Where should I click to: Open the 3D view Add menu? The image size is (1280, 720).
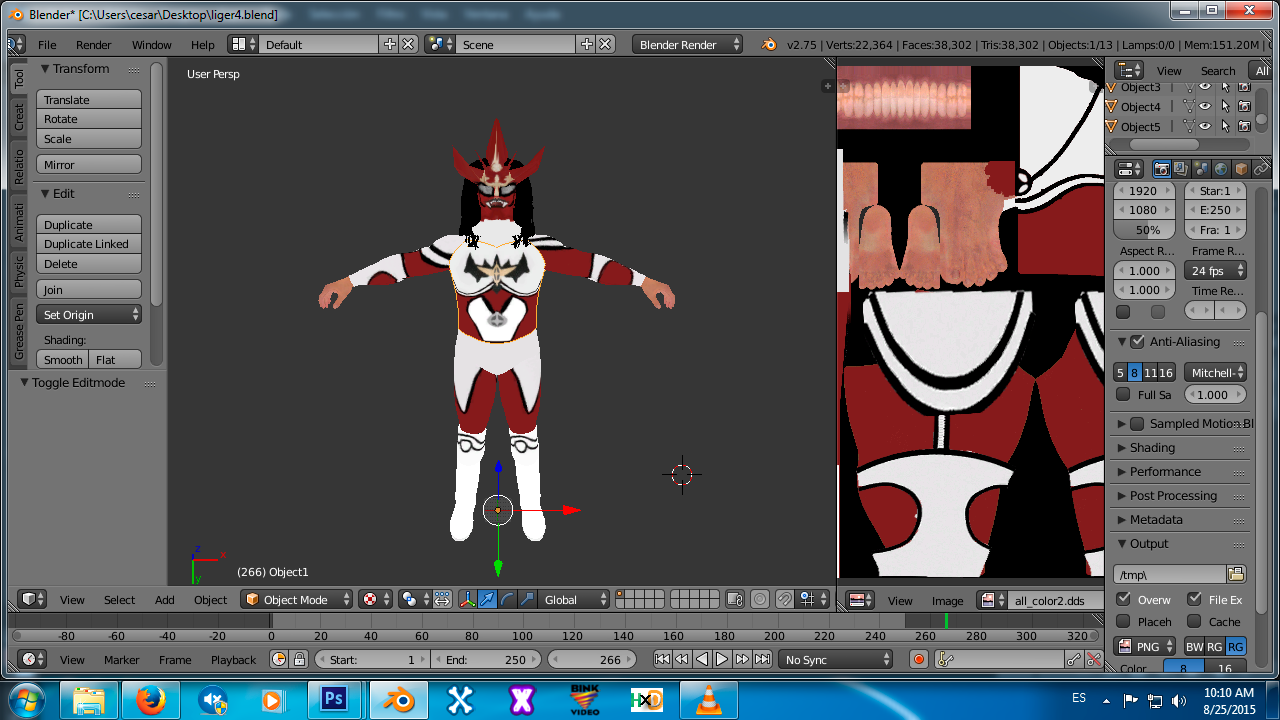tap(164, 600)
